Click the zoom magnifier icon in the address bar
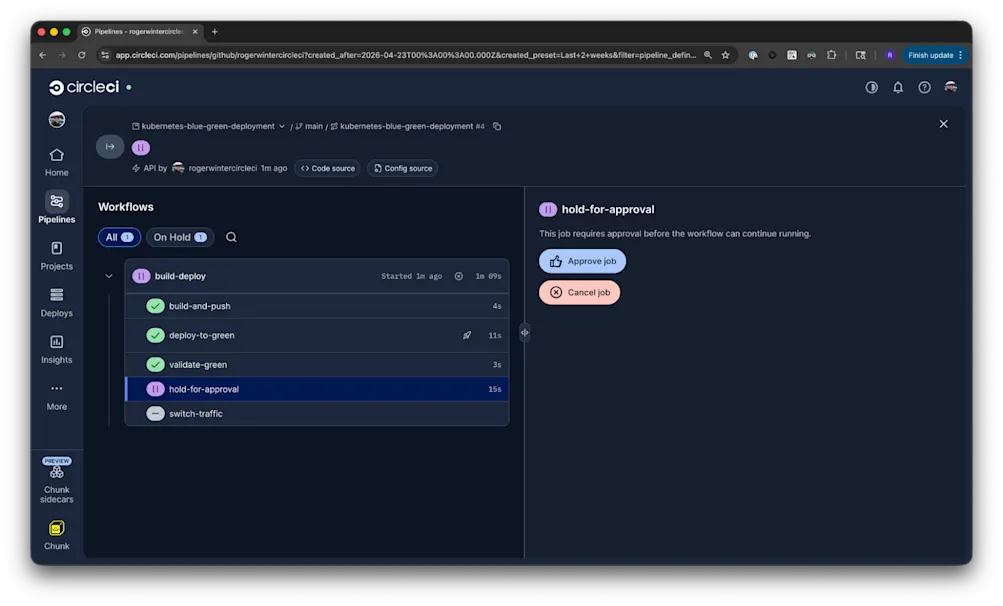Image resolution: width=1003 pixels, height=606 pixels. [707, 55]
